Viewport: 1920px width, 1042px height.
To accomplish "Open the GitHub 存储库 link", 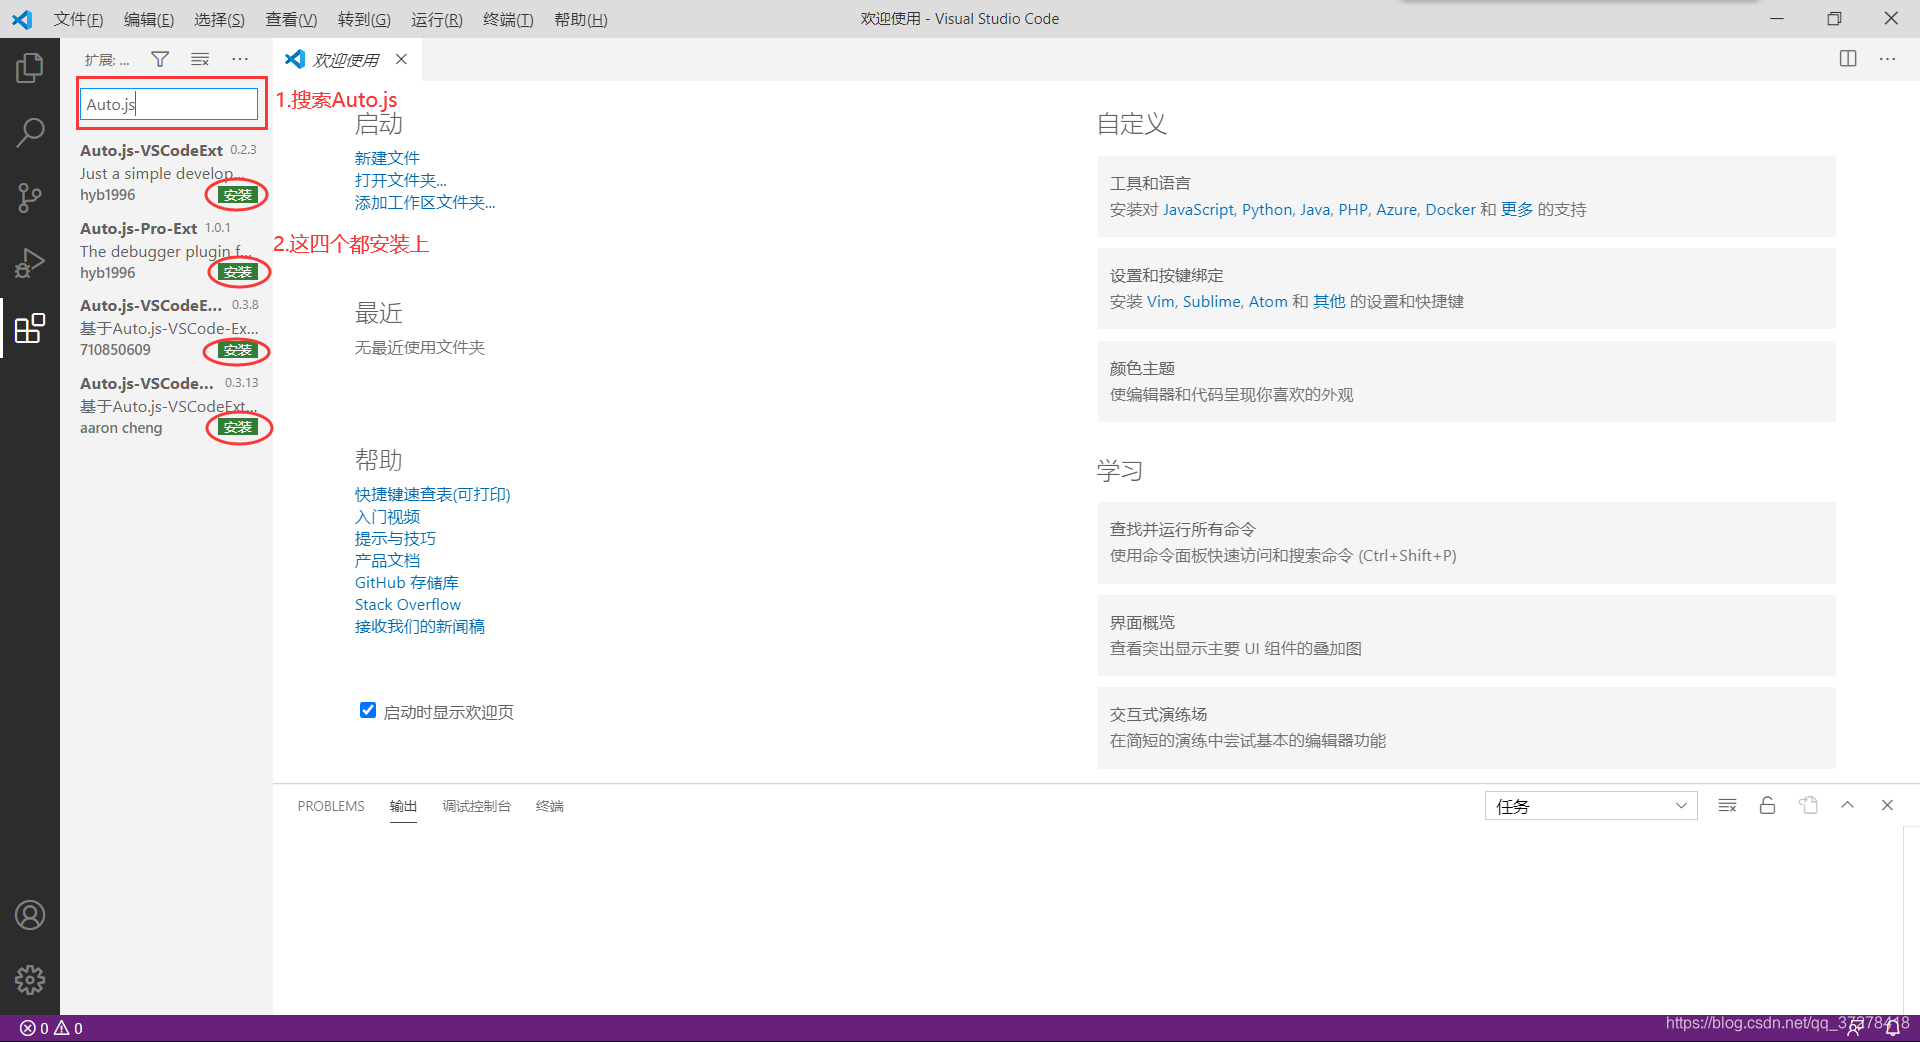I will point(406,582).
